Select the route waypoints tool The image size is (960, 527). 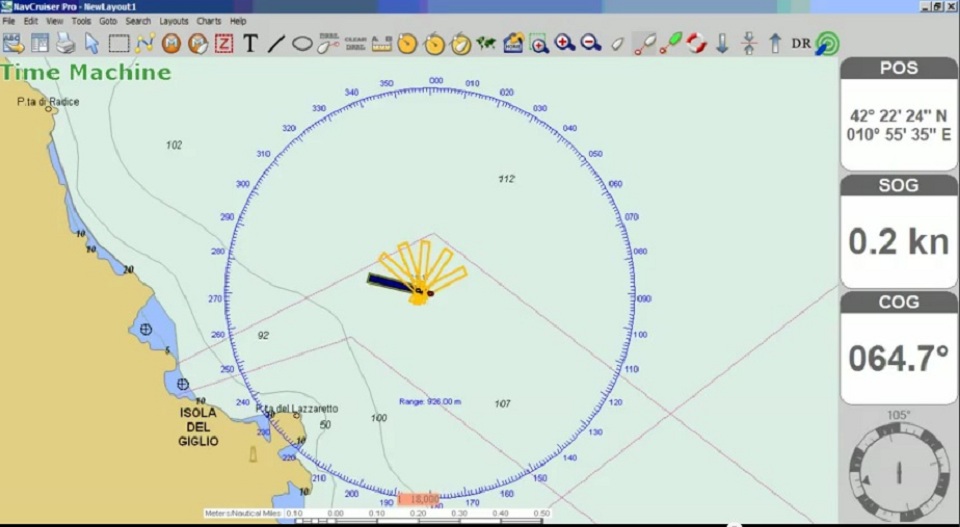point(145,43)
